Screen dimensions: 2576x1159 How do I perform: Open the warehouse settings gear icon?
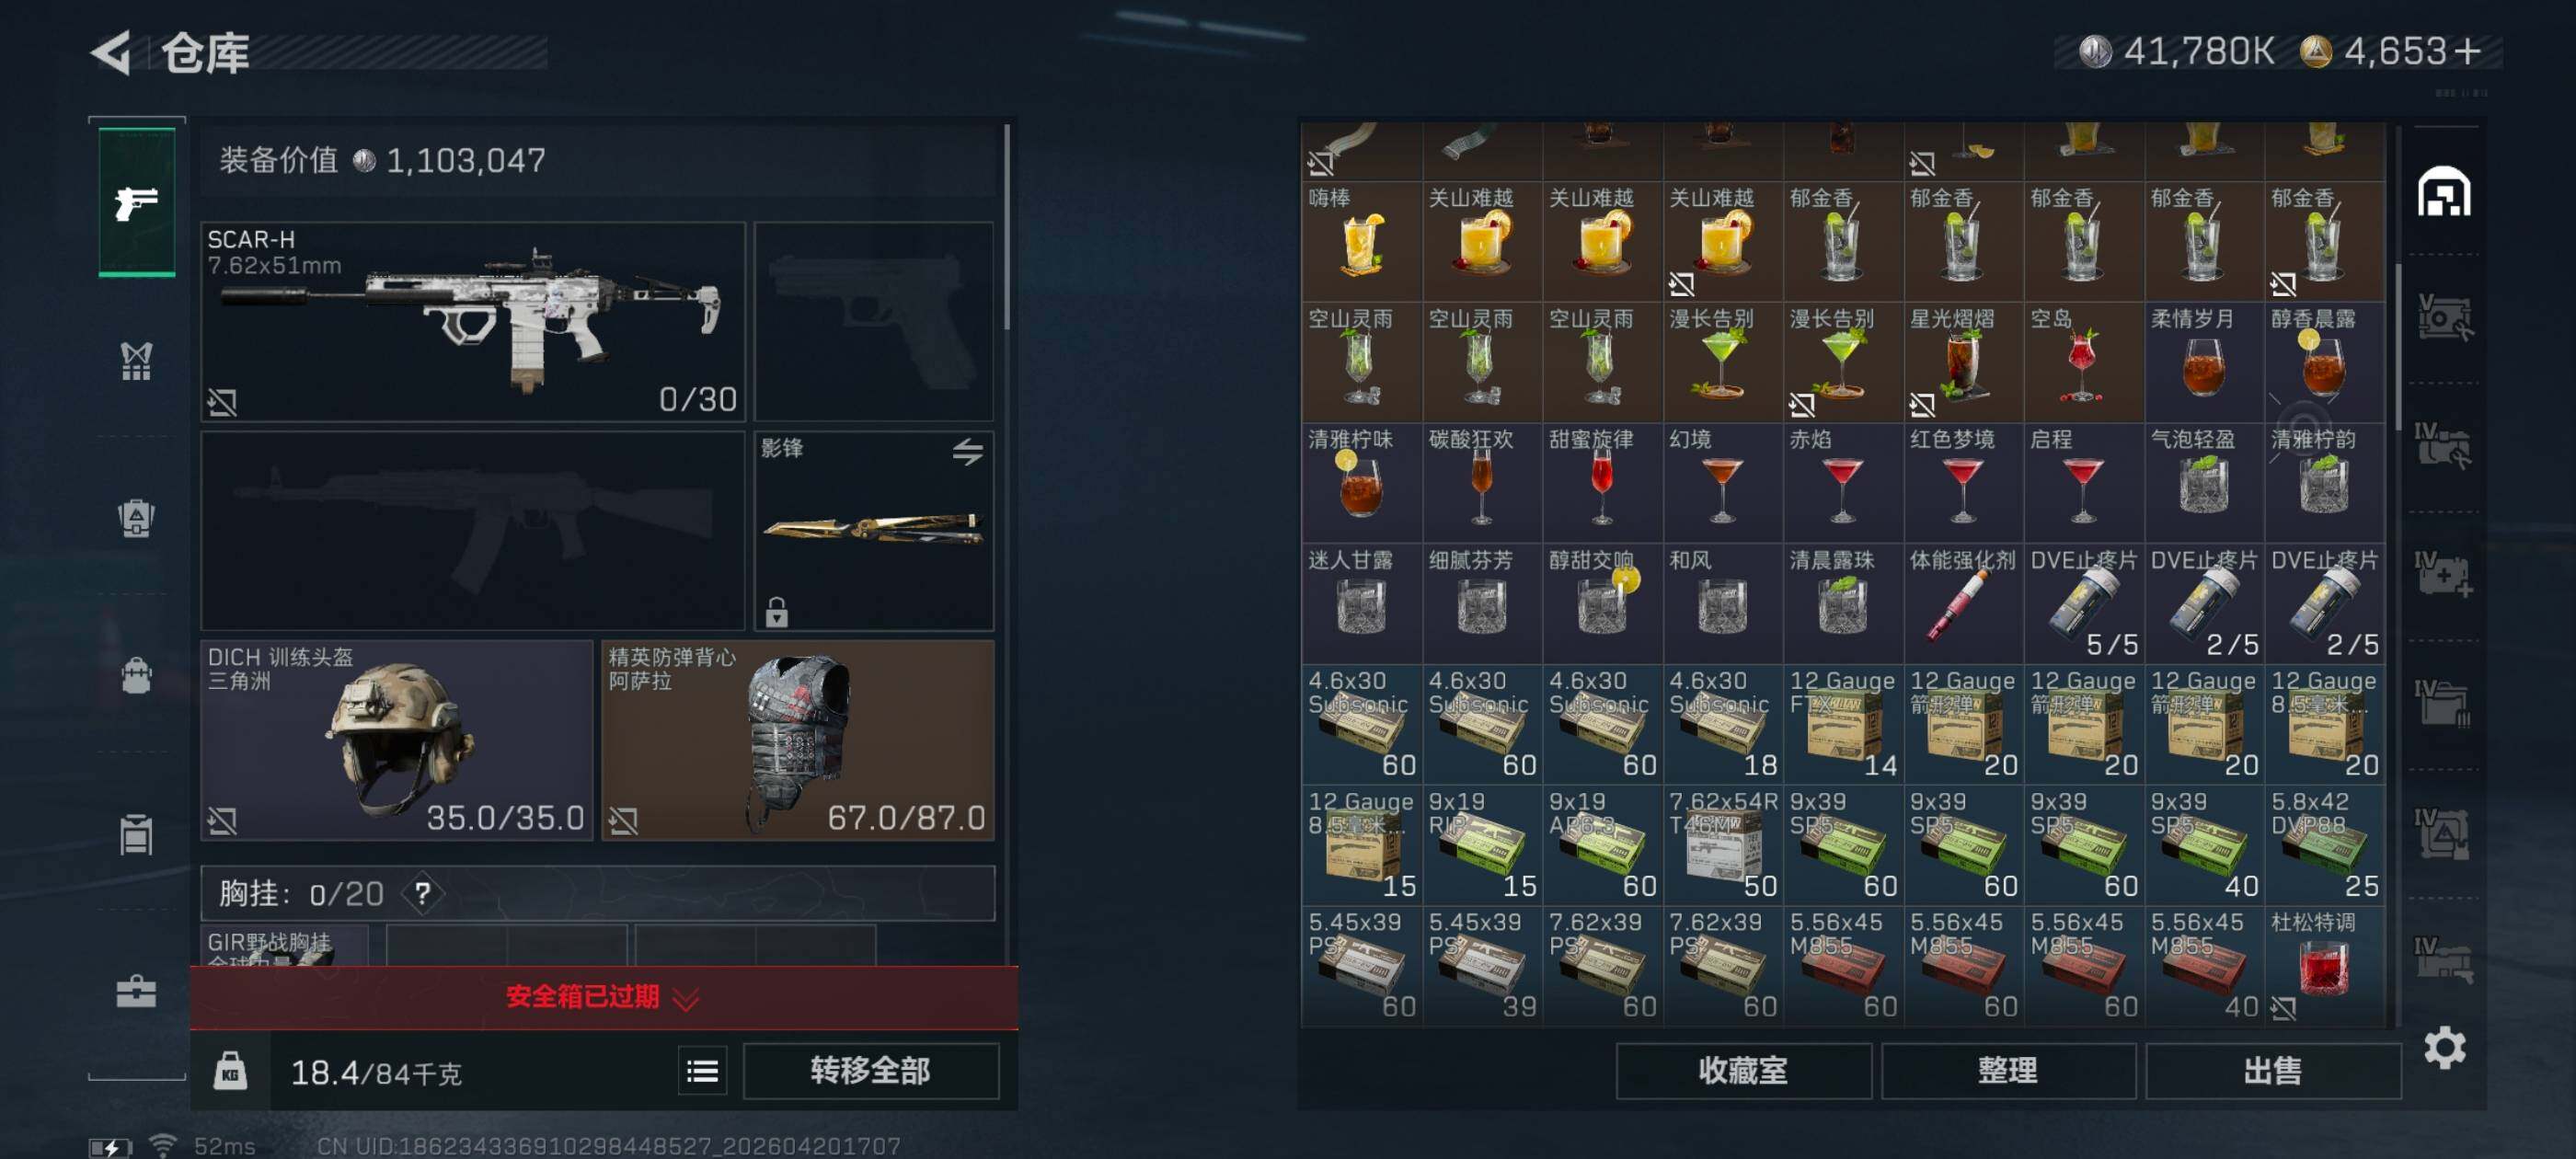click(2445, 1047)
